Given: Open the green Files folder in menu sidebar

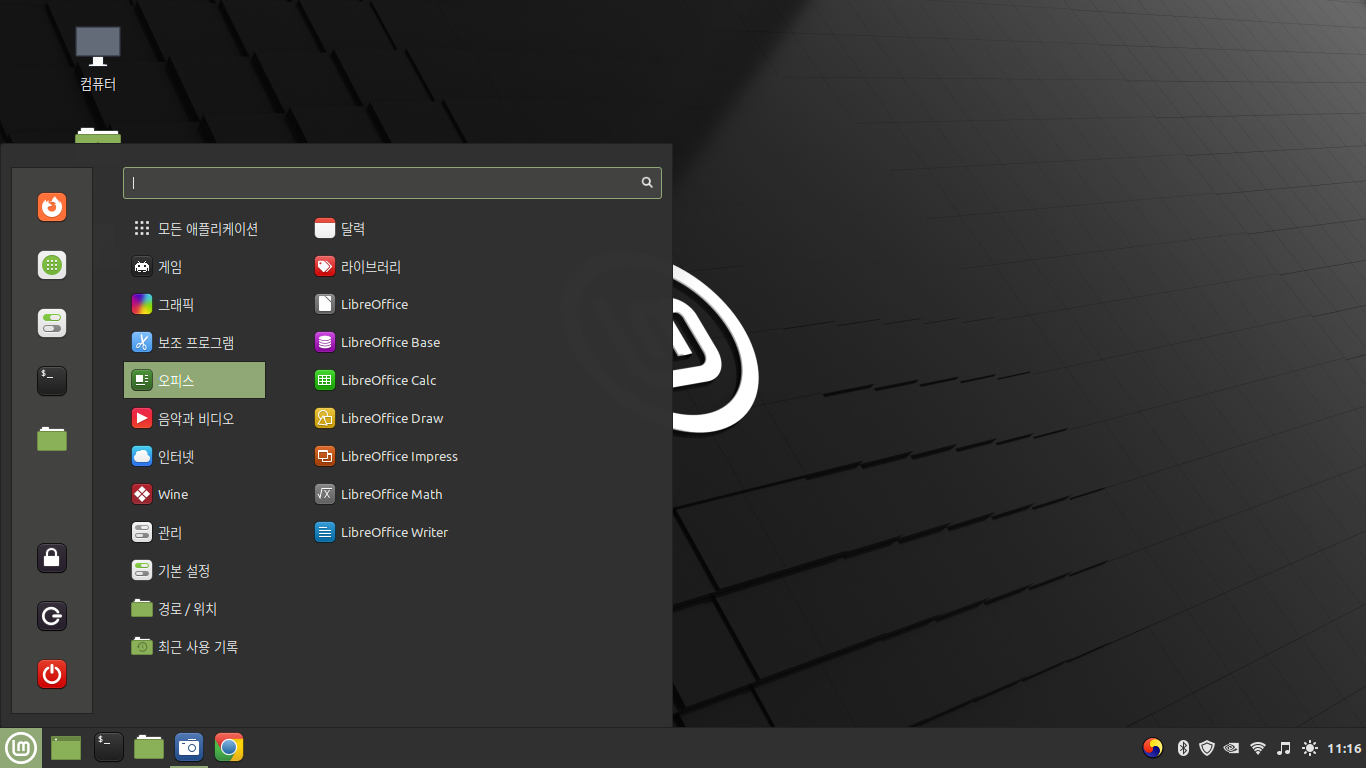Looking at the screenshot, I should pos(52,439).
